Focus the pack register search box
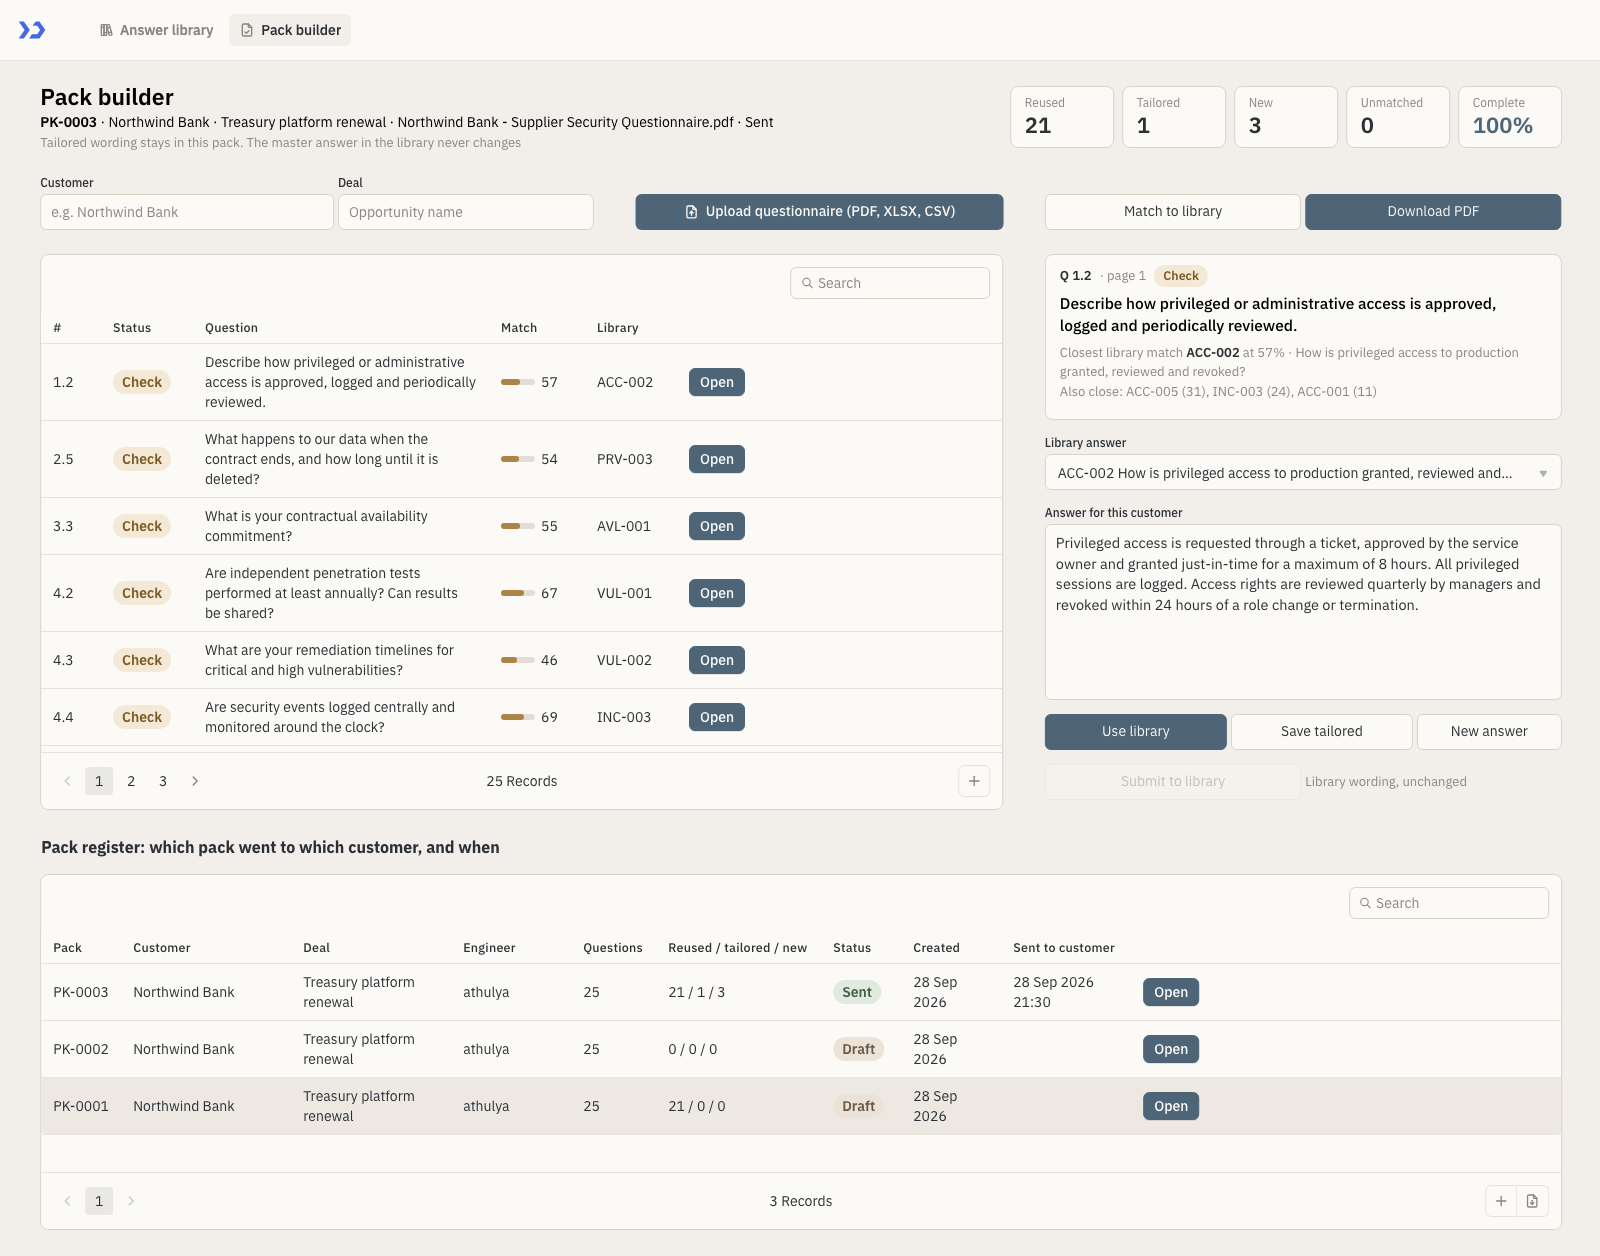 pos(1448,903)
